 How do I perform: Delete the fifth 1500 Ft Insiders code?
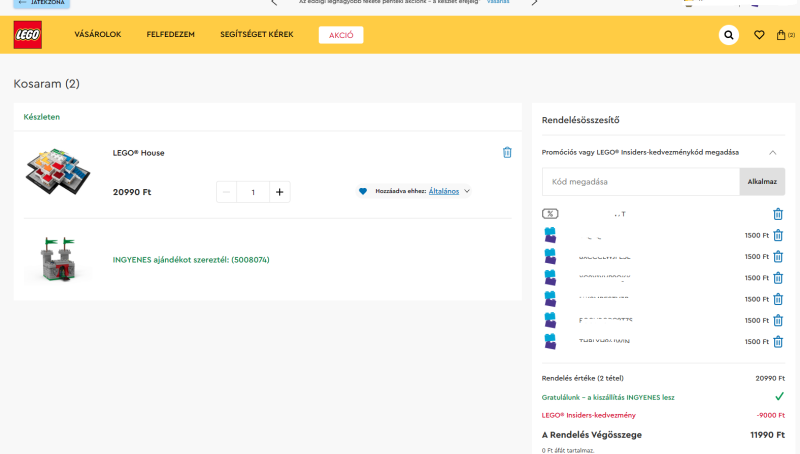click(x=778, y=320)
